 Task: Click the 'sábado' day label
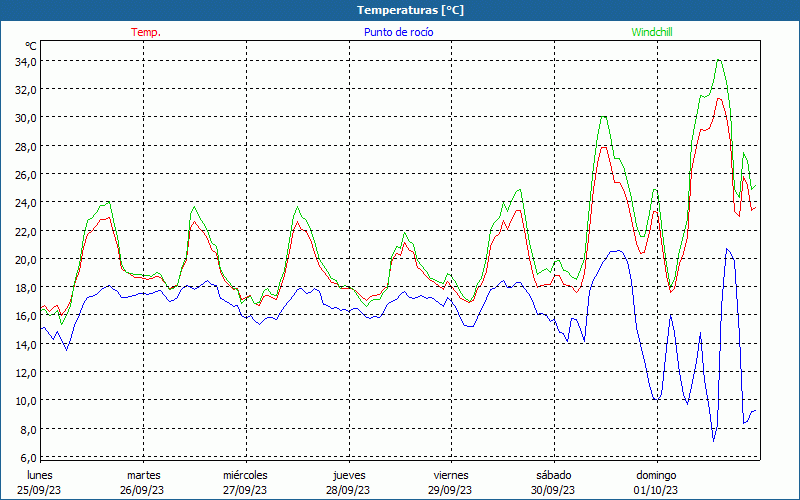[554, 475]
